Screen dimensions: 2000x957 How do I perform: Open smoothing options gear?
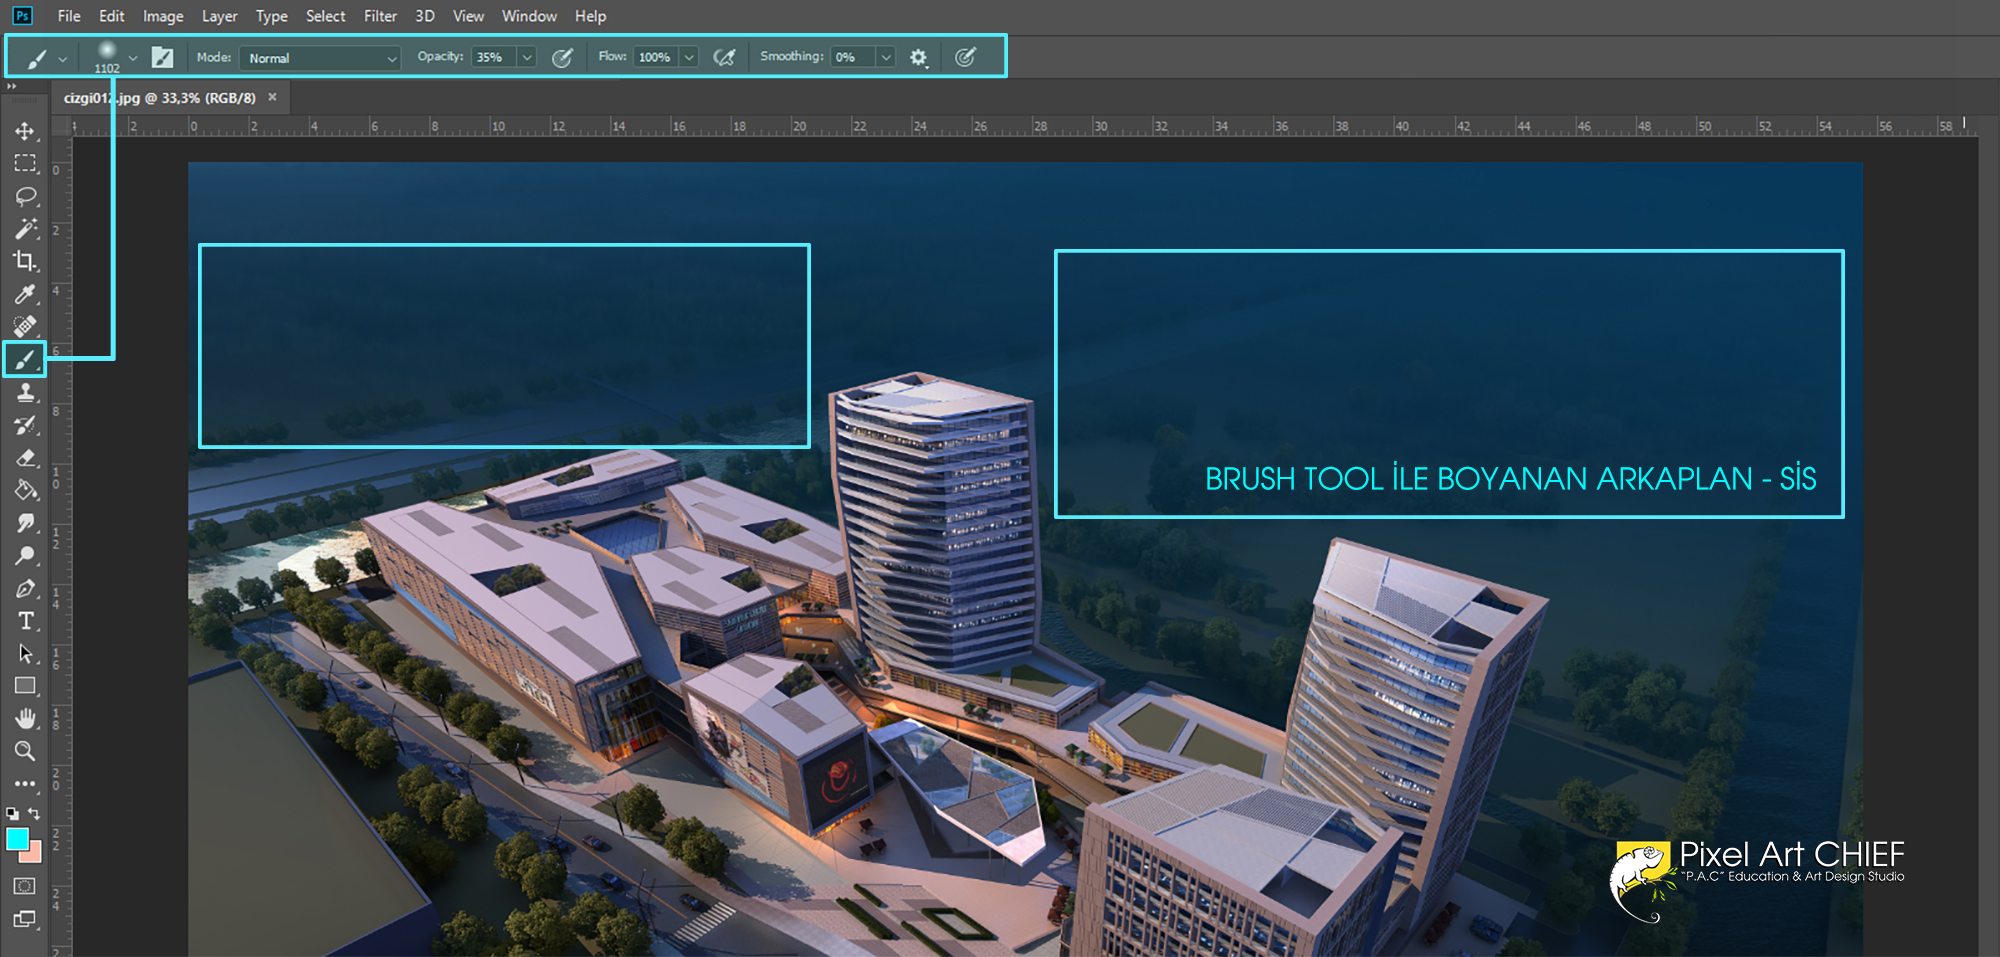pos(918,57)
